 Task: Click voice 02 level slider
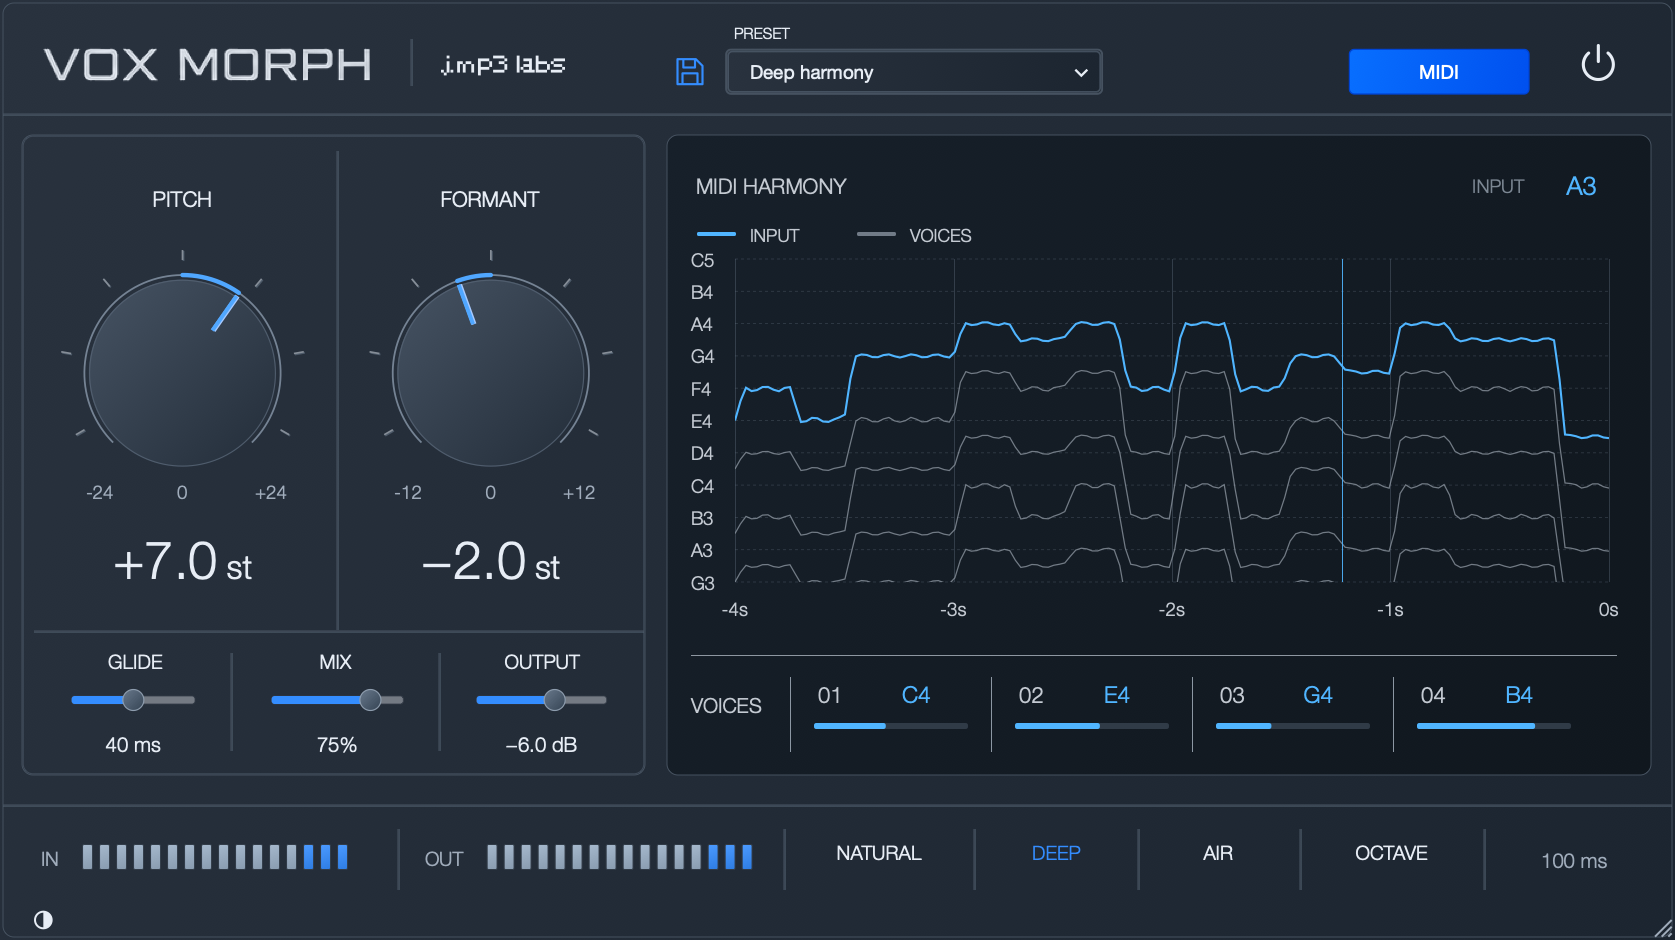click(x=1092, y=726)
